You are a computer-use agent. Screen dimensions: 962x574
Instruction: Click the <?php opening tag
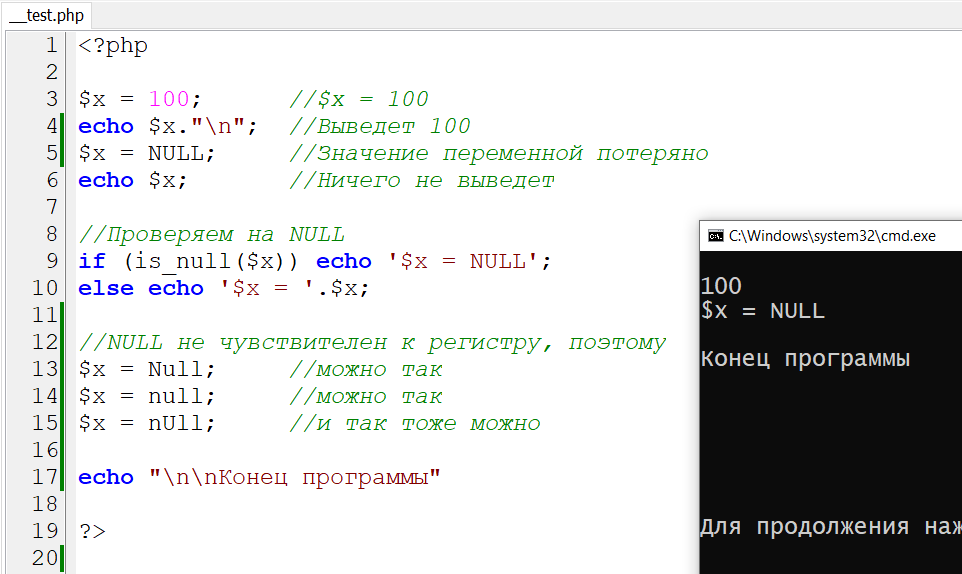coord(113,46)
